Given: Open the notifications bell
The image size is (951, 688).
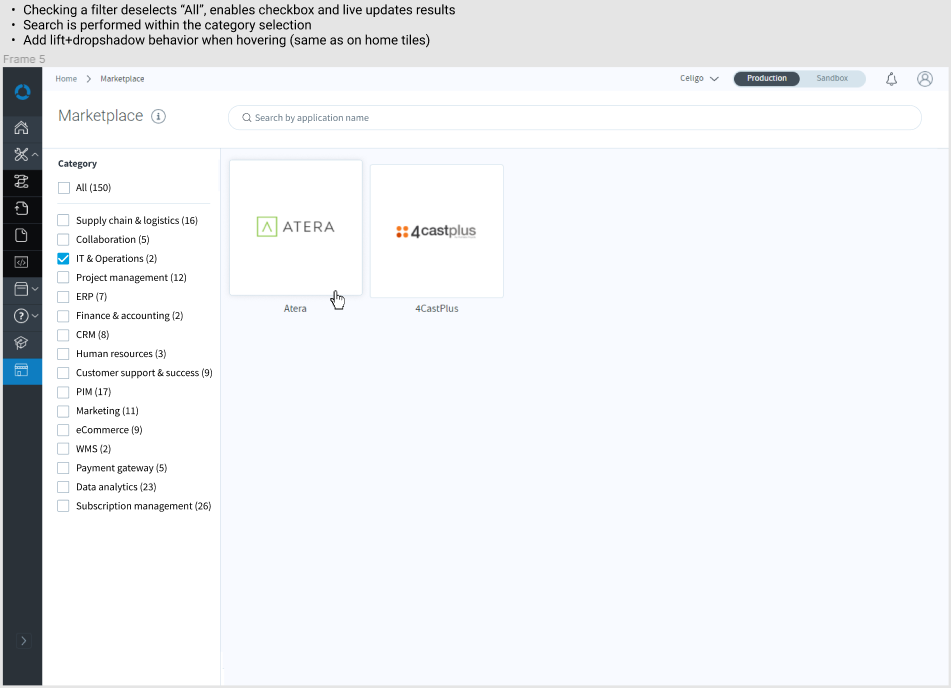Looking at the screenshot, I should (891, 79).
